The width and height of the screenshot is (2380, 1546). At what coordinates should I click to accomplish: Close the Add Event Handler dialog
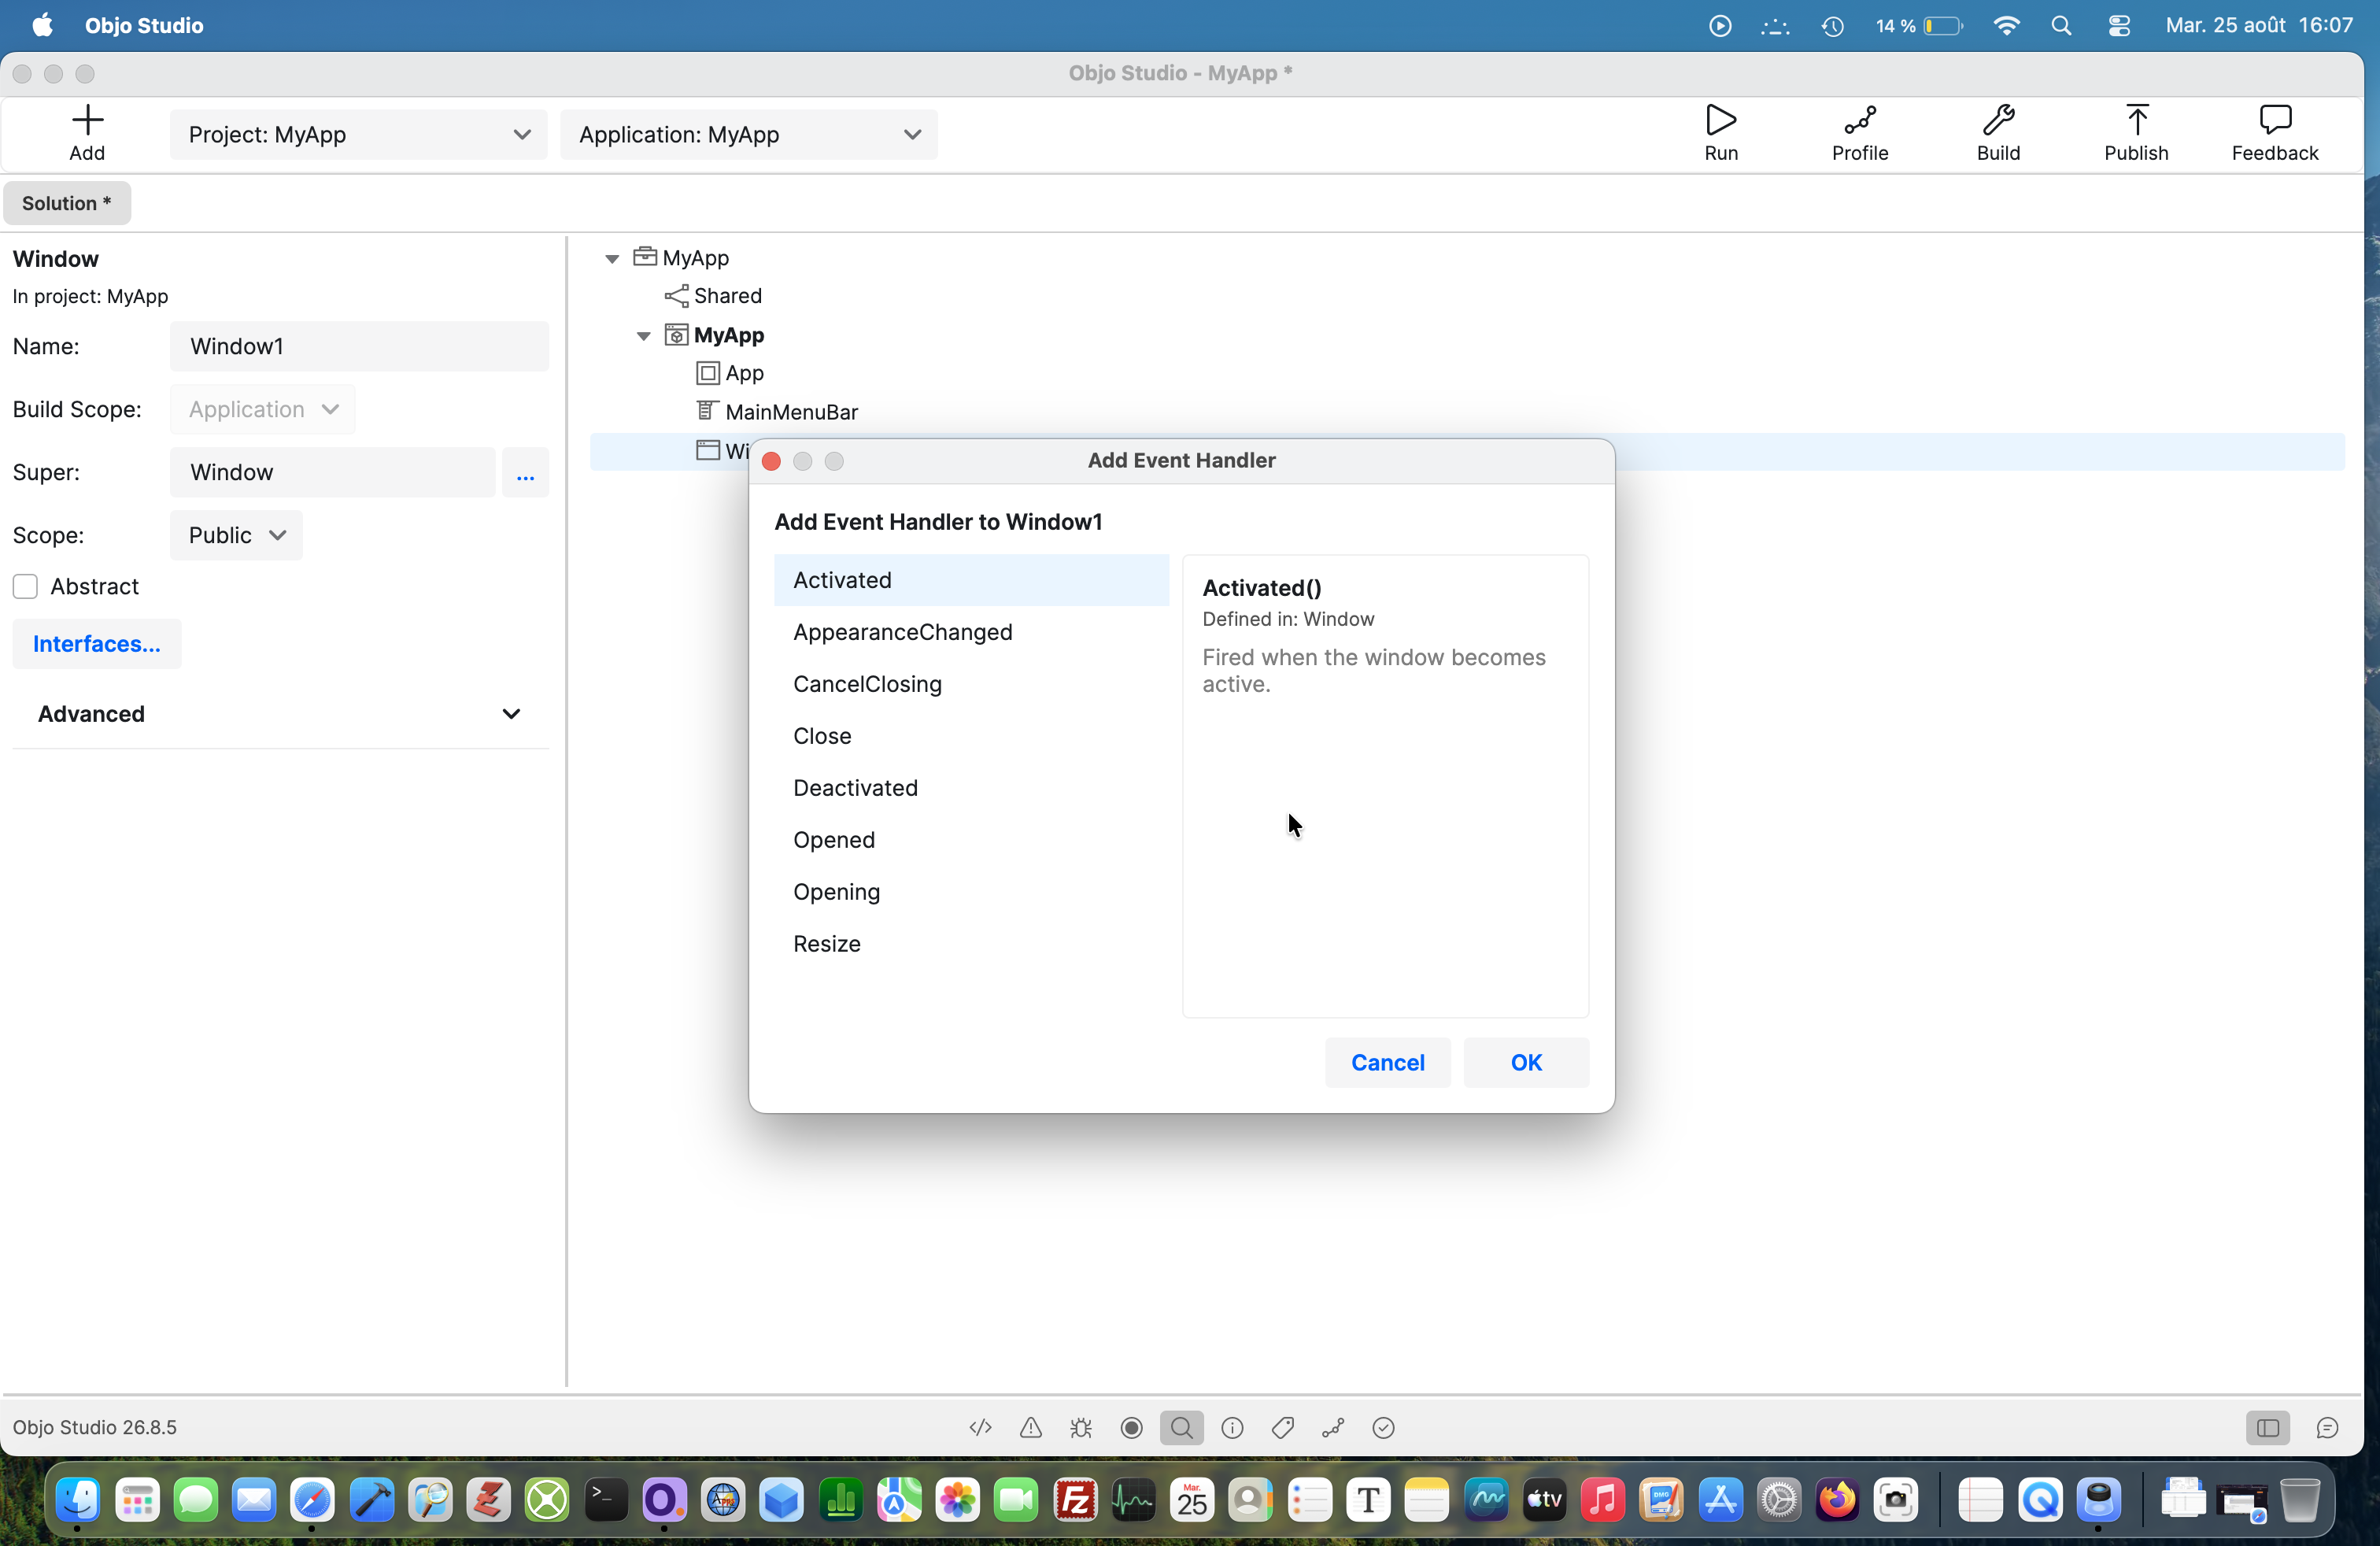coord(771,461)
